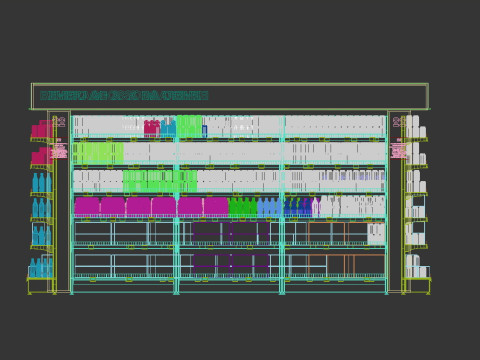
Task: Select the dark blue bottles on fourth shelf
Action: coord(298,207)
